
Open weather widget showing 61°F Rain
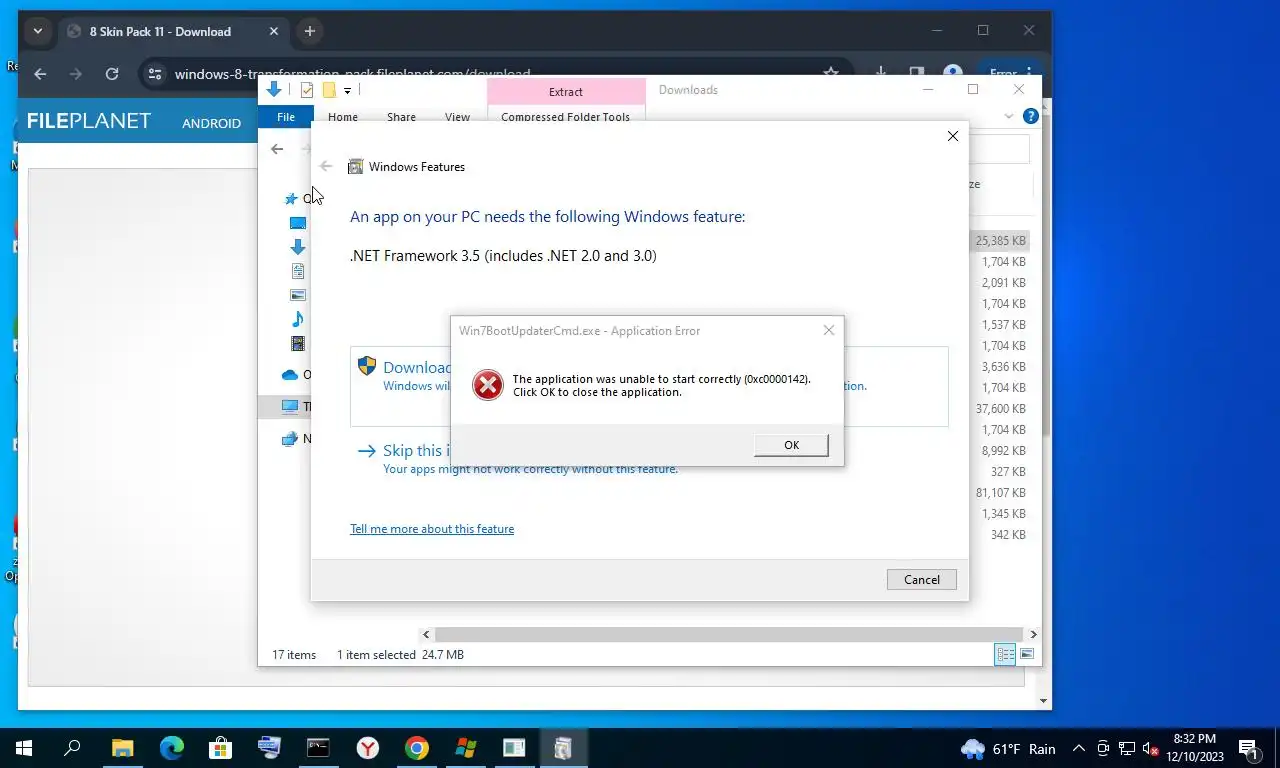click(x=1008, y=749)
